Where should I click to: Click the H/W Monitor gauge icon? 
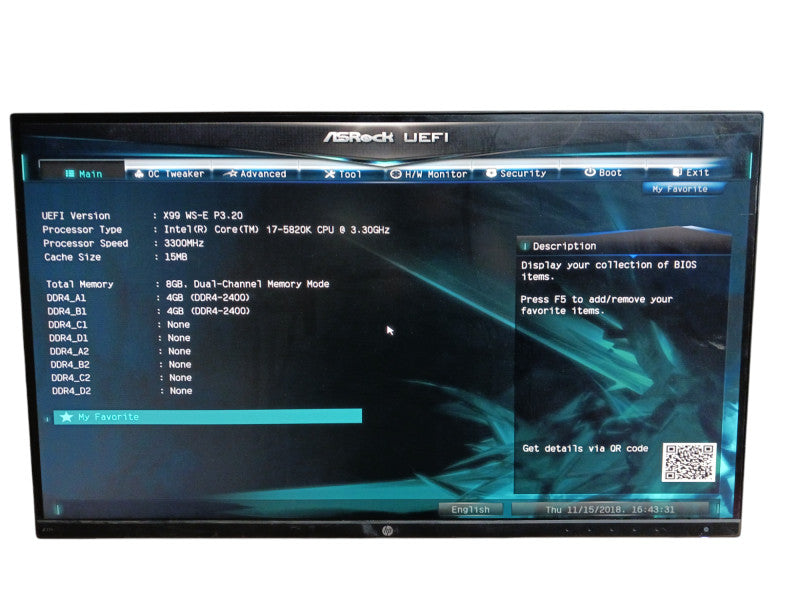coord(395,174)
